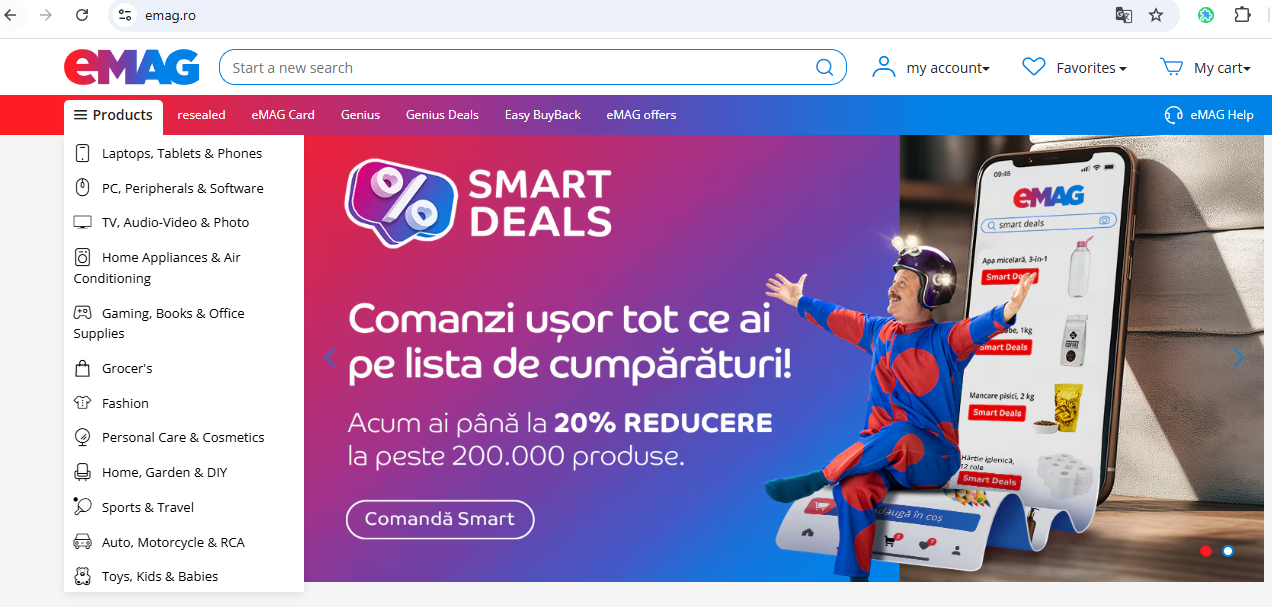Click the Start a new search field

(x=520, y=68)
